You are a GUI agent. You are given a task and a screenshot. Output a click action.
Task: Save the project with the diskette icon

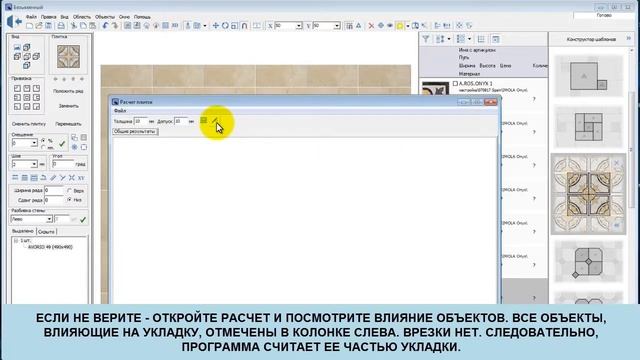coord(48,26)
